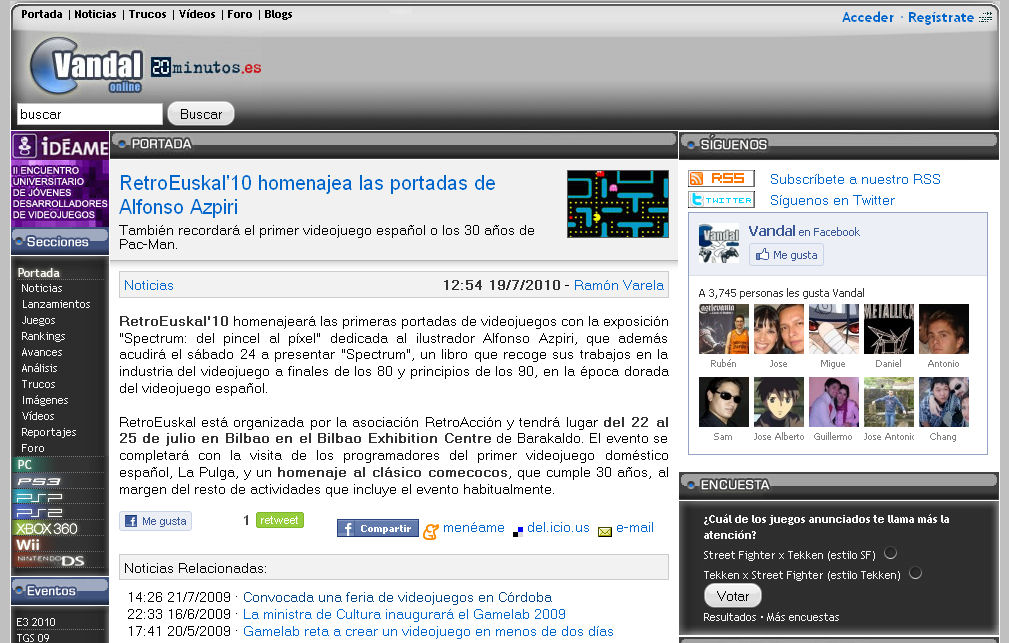Image resolution: width=1009 pixels, height=643 pixels.
Task: Select Tekken x Street Fighter poll option
Action: (915, 573)
